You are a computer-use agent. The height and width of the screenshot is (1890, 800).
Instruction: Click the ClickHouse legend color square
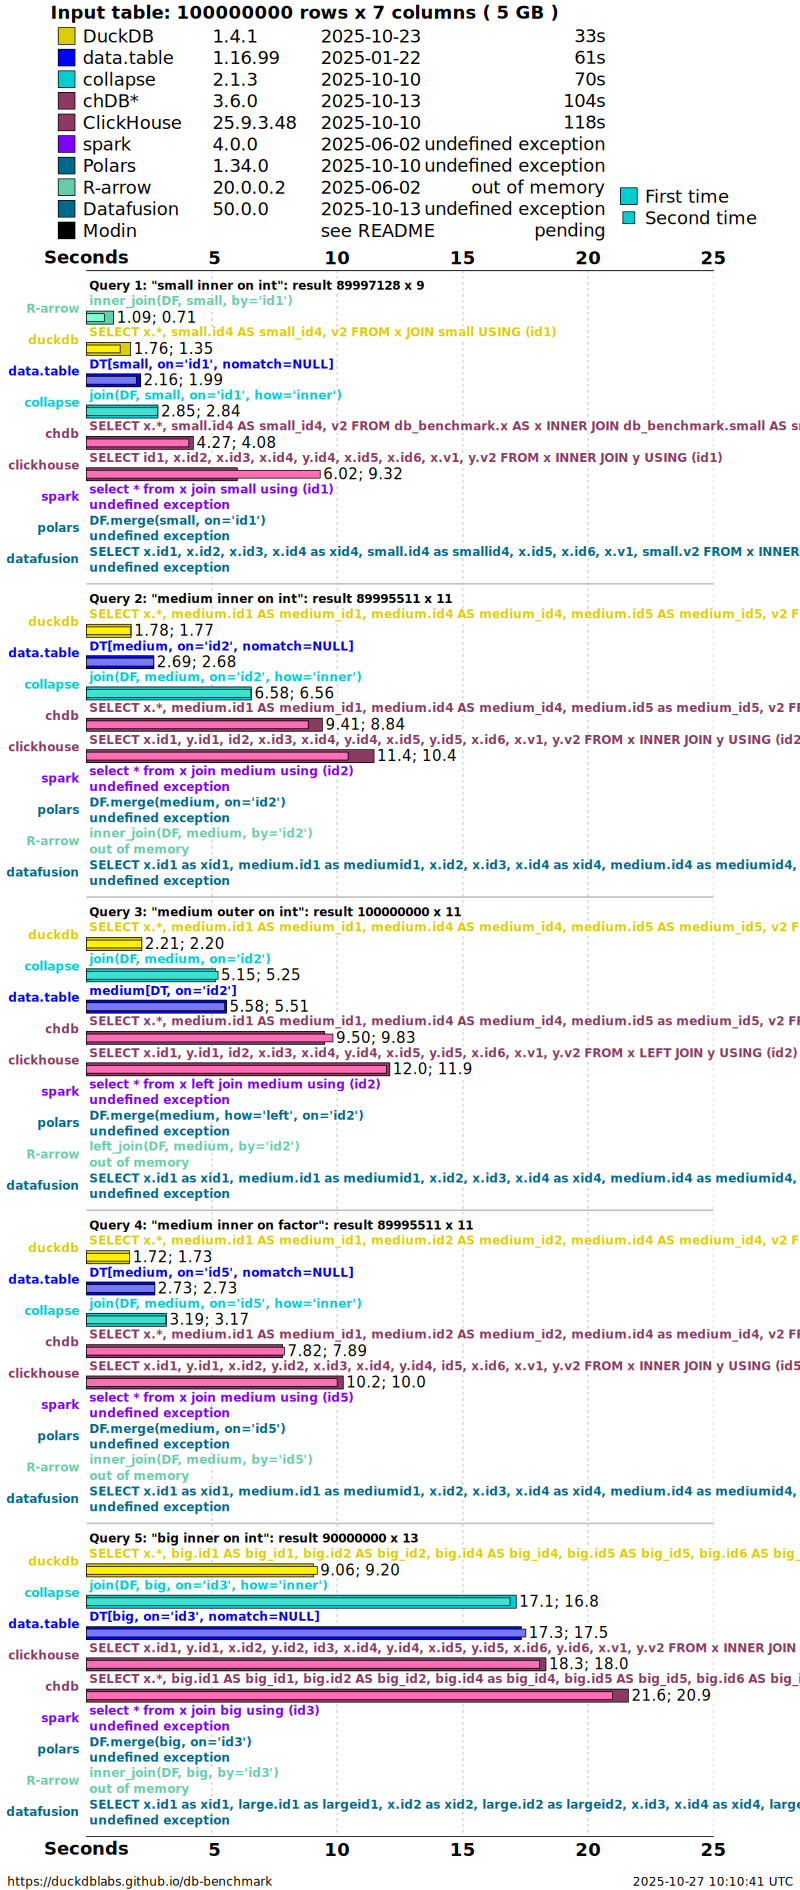click(66, 123)
